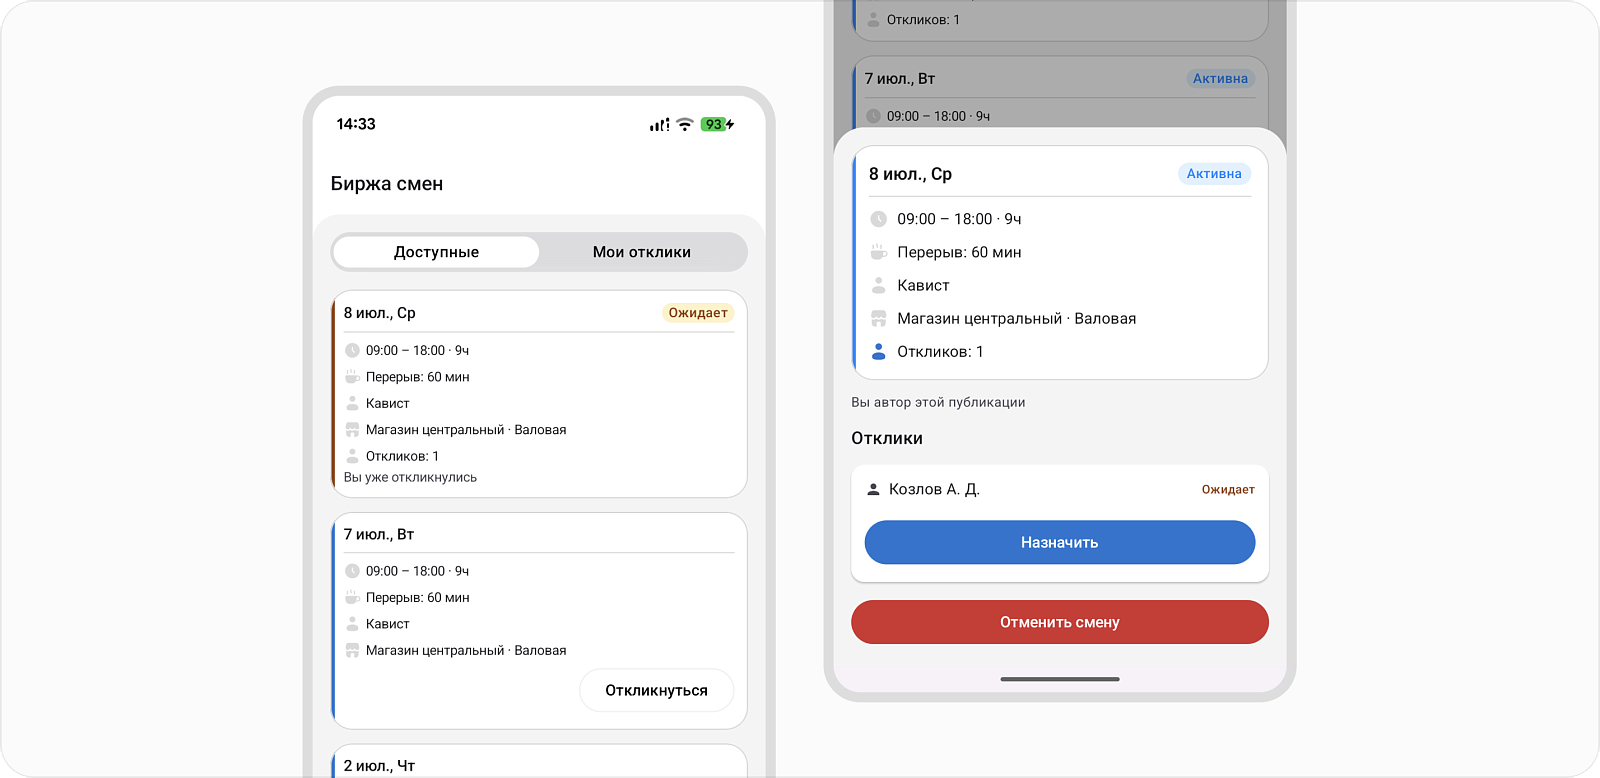Tap Перерыв: 60 мин in the Активна detail sheet
Image resolution: width=1600 pixels, height=778 pixels.
959,252
